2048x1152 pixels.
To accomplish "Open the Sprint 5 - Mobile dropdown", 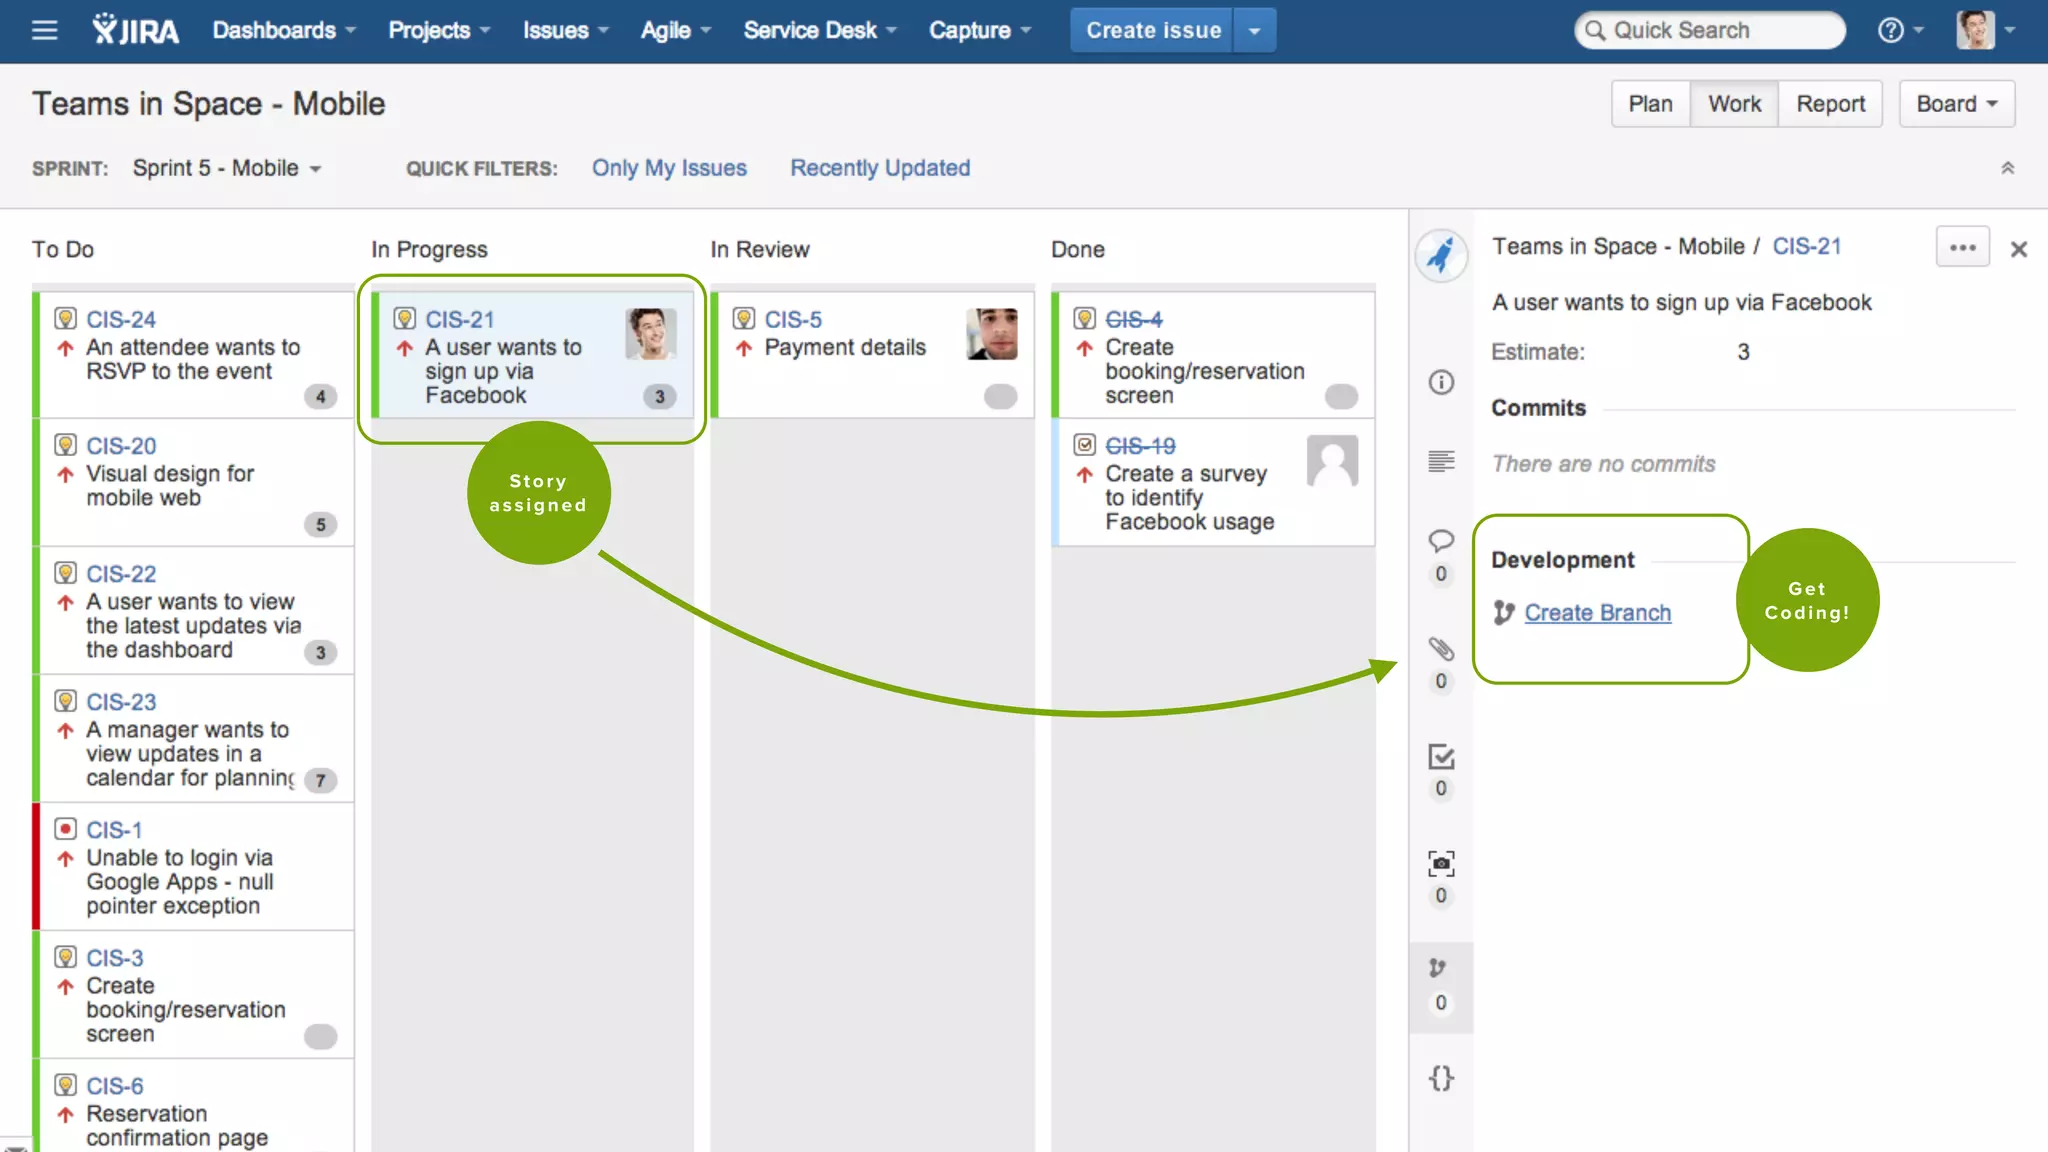I will tap(227, 168).
